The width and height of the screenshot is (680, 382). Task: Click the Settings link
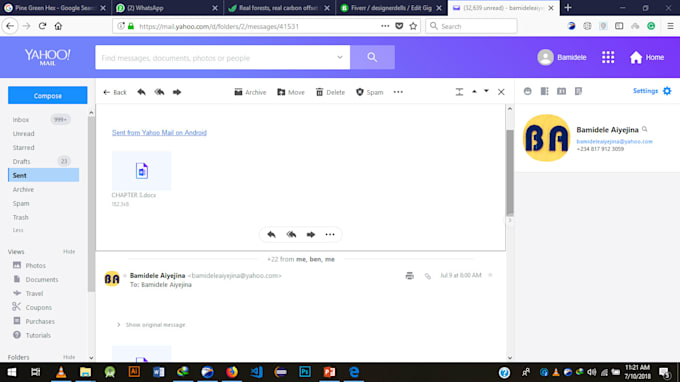click(645, 91)
